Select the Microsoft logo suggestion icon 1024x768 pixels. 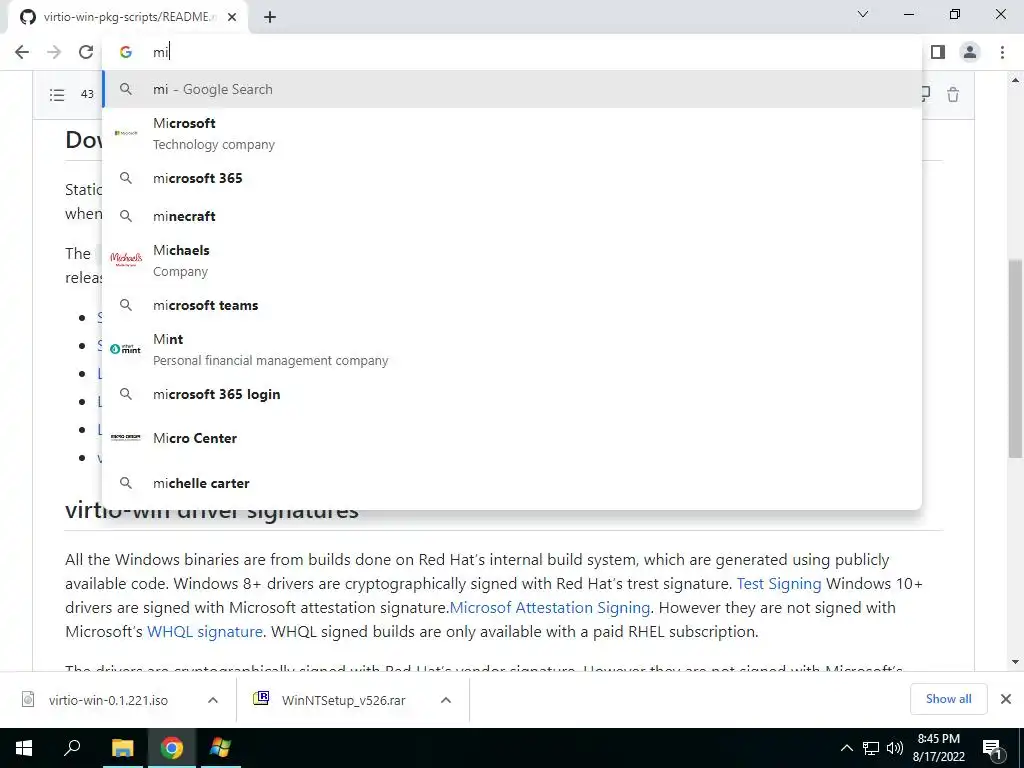(126, 133)
